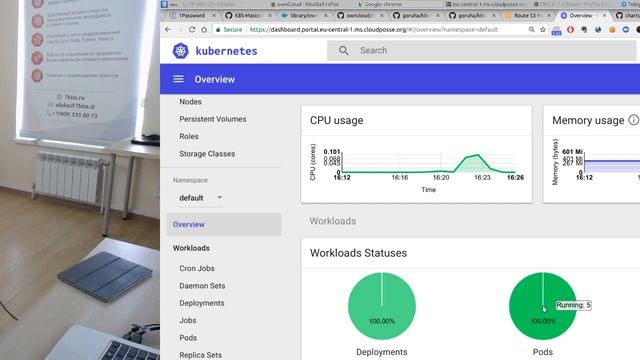Close the Overview browser tab
The image size is (640, 360).
604,16
